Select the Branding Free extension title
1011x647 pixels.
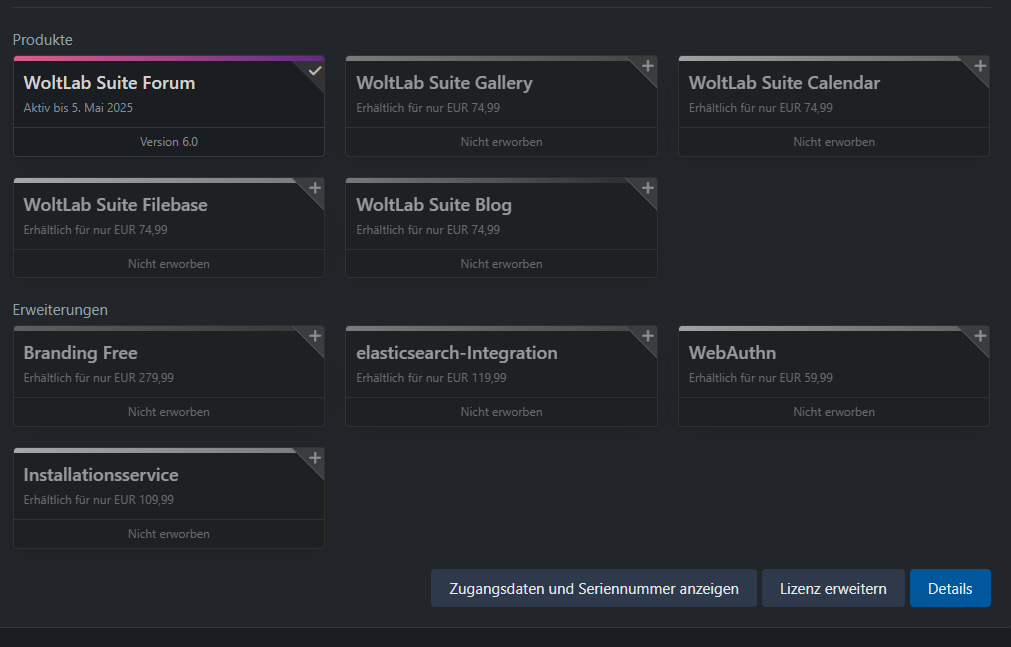pos(80,353)
